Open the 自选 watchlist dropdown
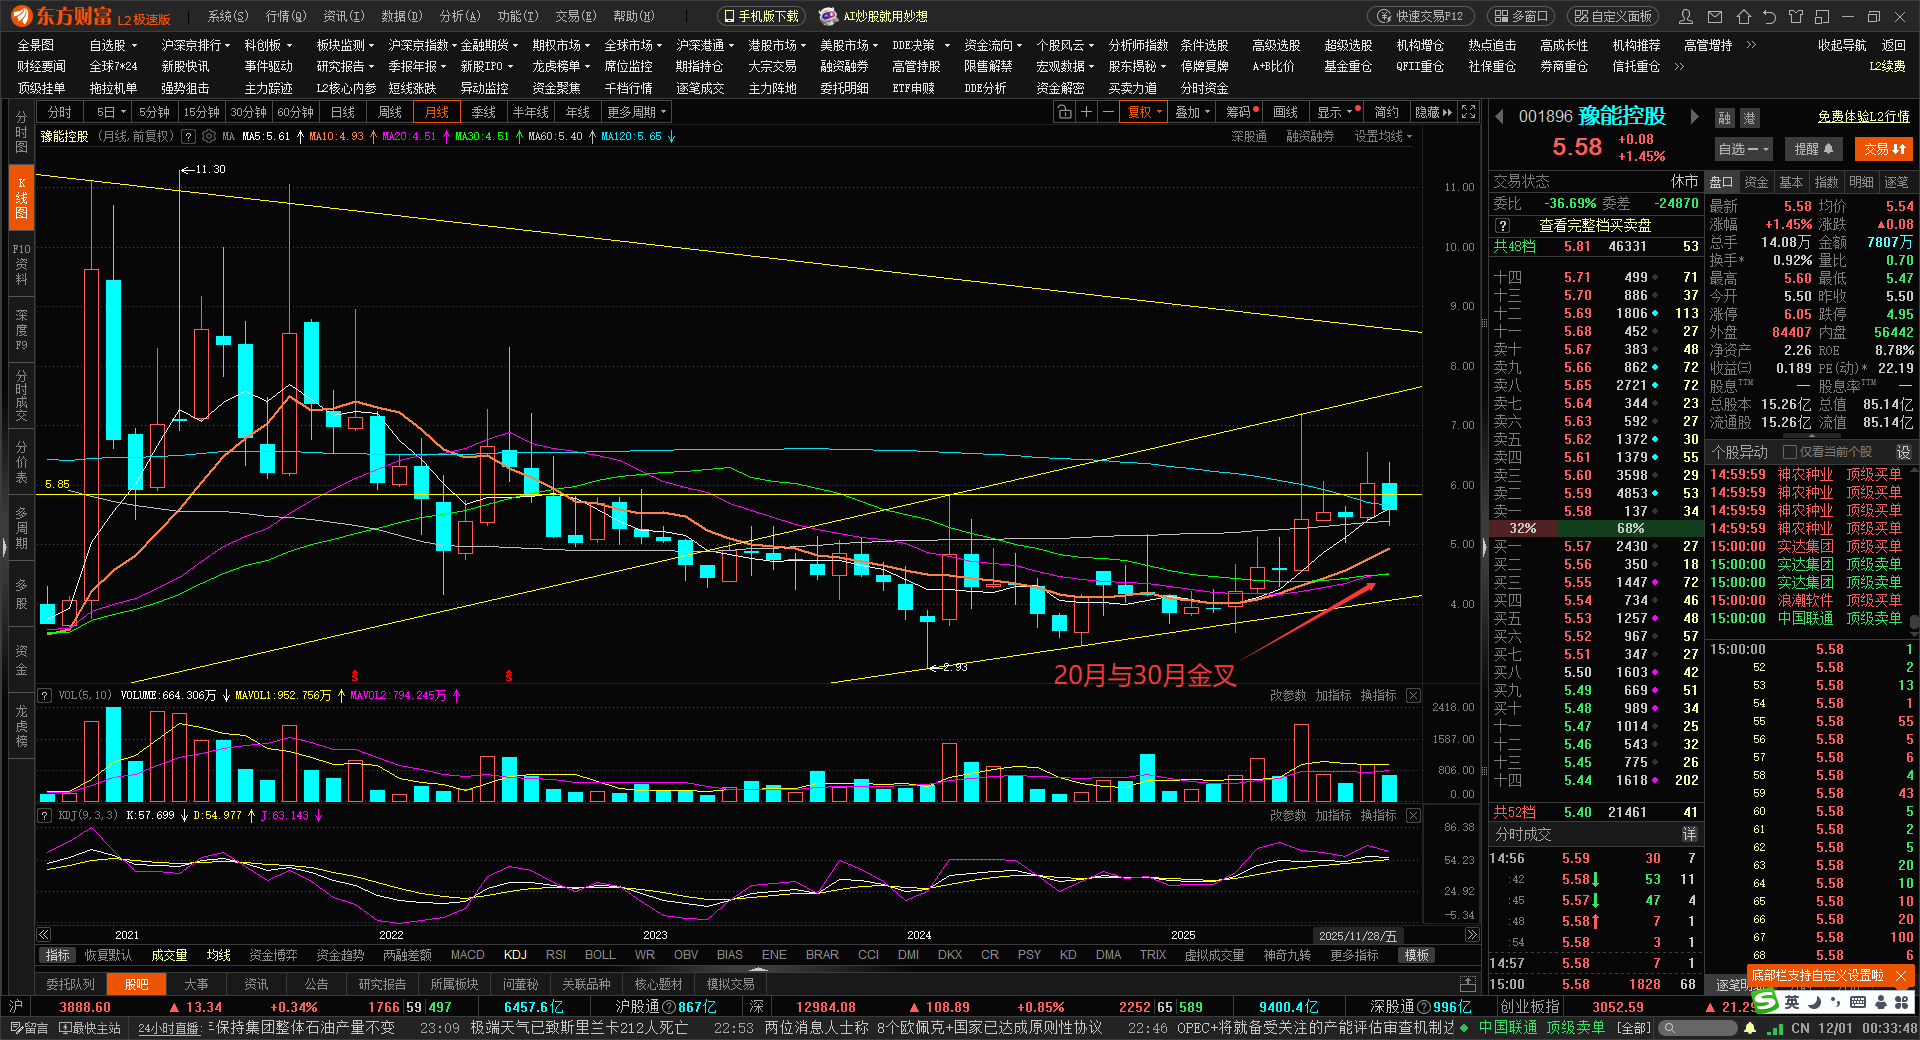Viewport: 1920px width, 1040px height. click(1743, 149)
